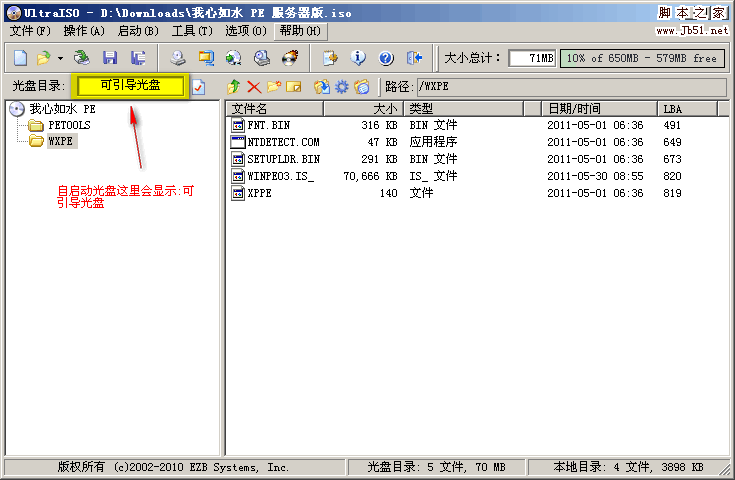735x480 pixels.
Task: Open the 启动(B) menu
Action: click(x=138, y=31)
